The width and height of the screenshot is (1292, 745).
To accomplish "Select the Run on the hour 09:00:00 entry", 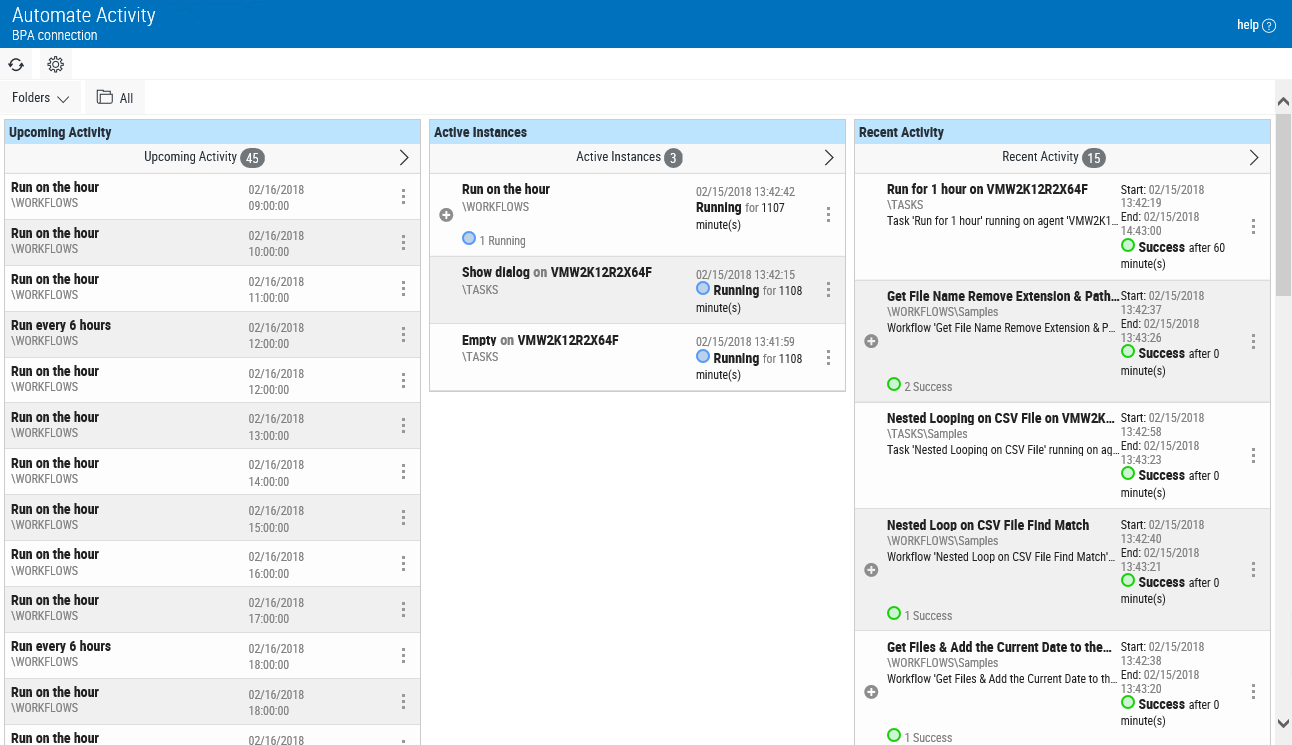I will (x=150, y=196).
